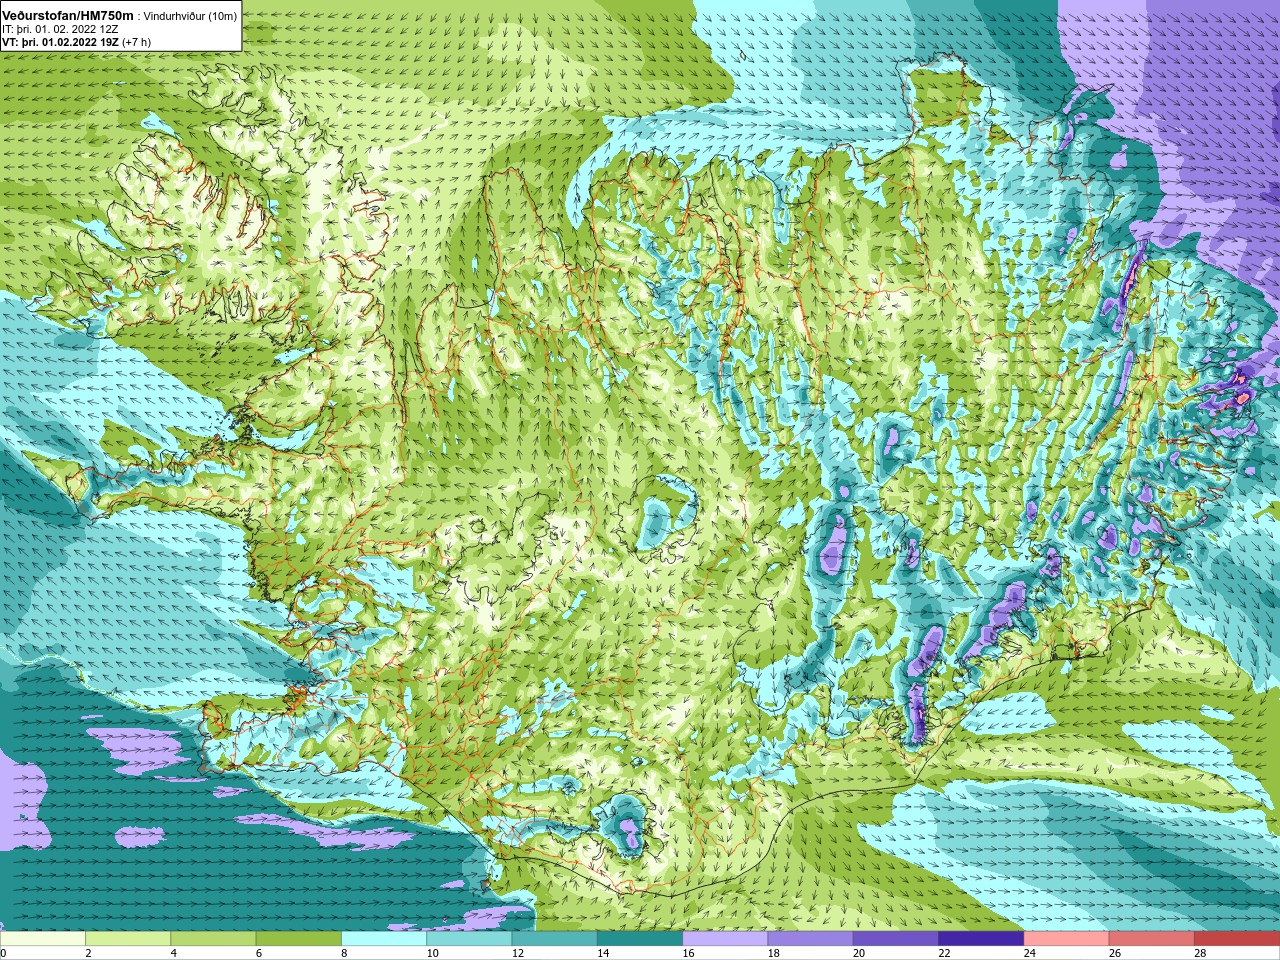Select the turquoise 10–12 legend swatch
The image size is (1280, 960).
469,939
